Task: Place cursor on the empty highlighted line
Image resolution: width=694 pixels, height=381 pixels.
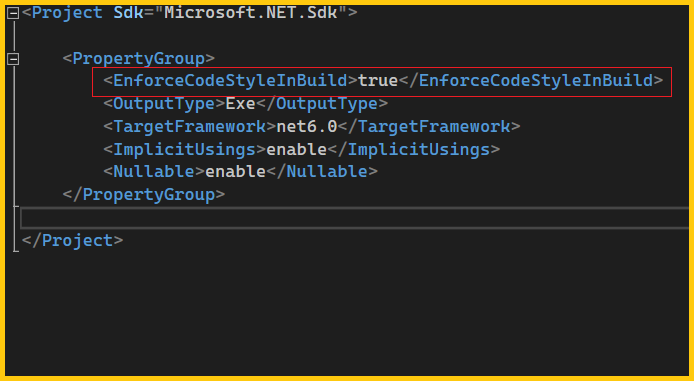Action: coord(354,218)
